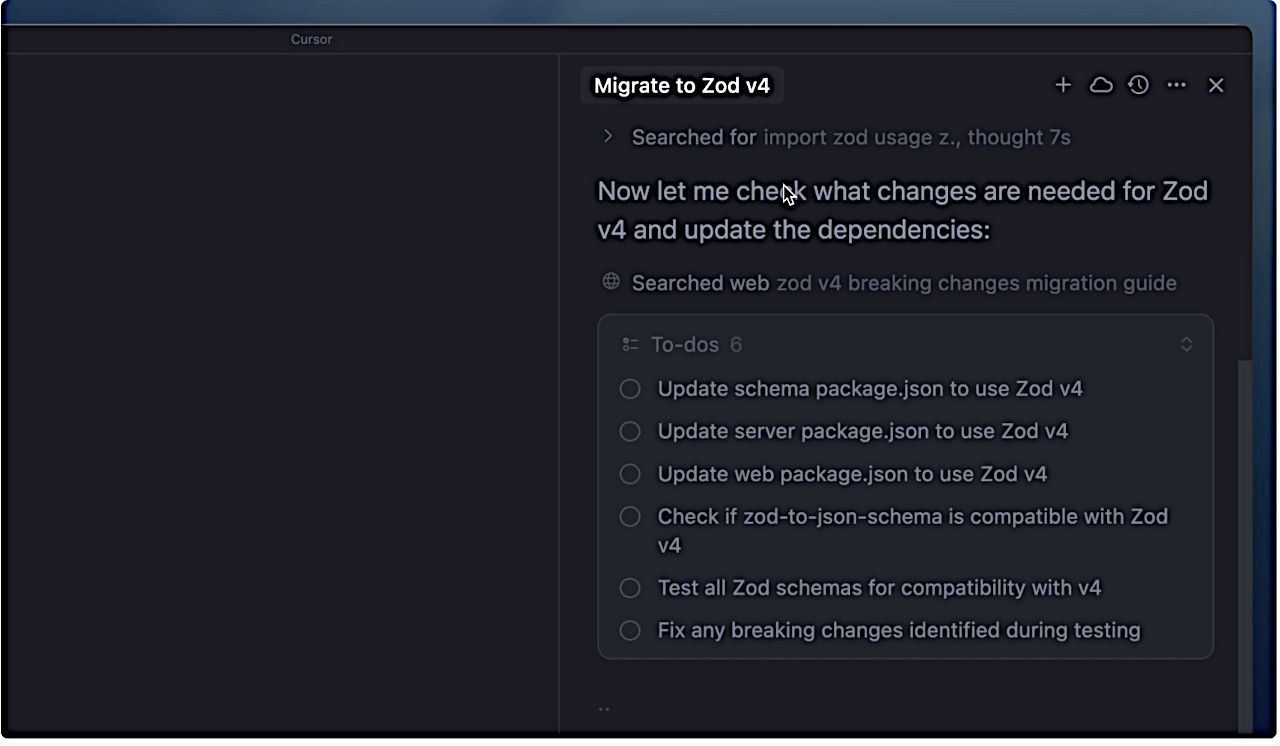Collapse the To-dos list with the up-down arrows

pyautogui.click(x=1186, y=345)
